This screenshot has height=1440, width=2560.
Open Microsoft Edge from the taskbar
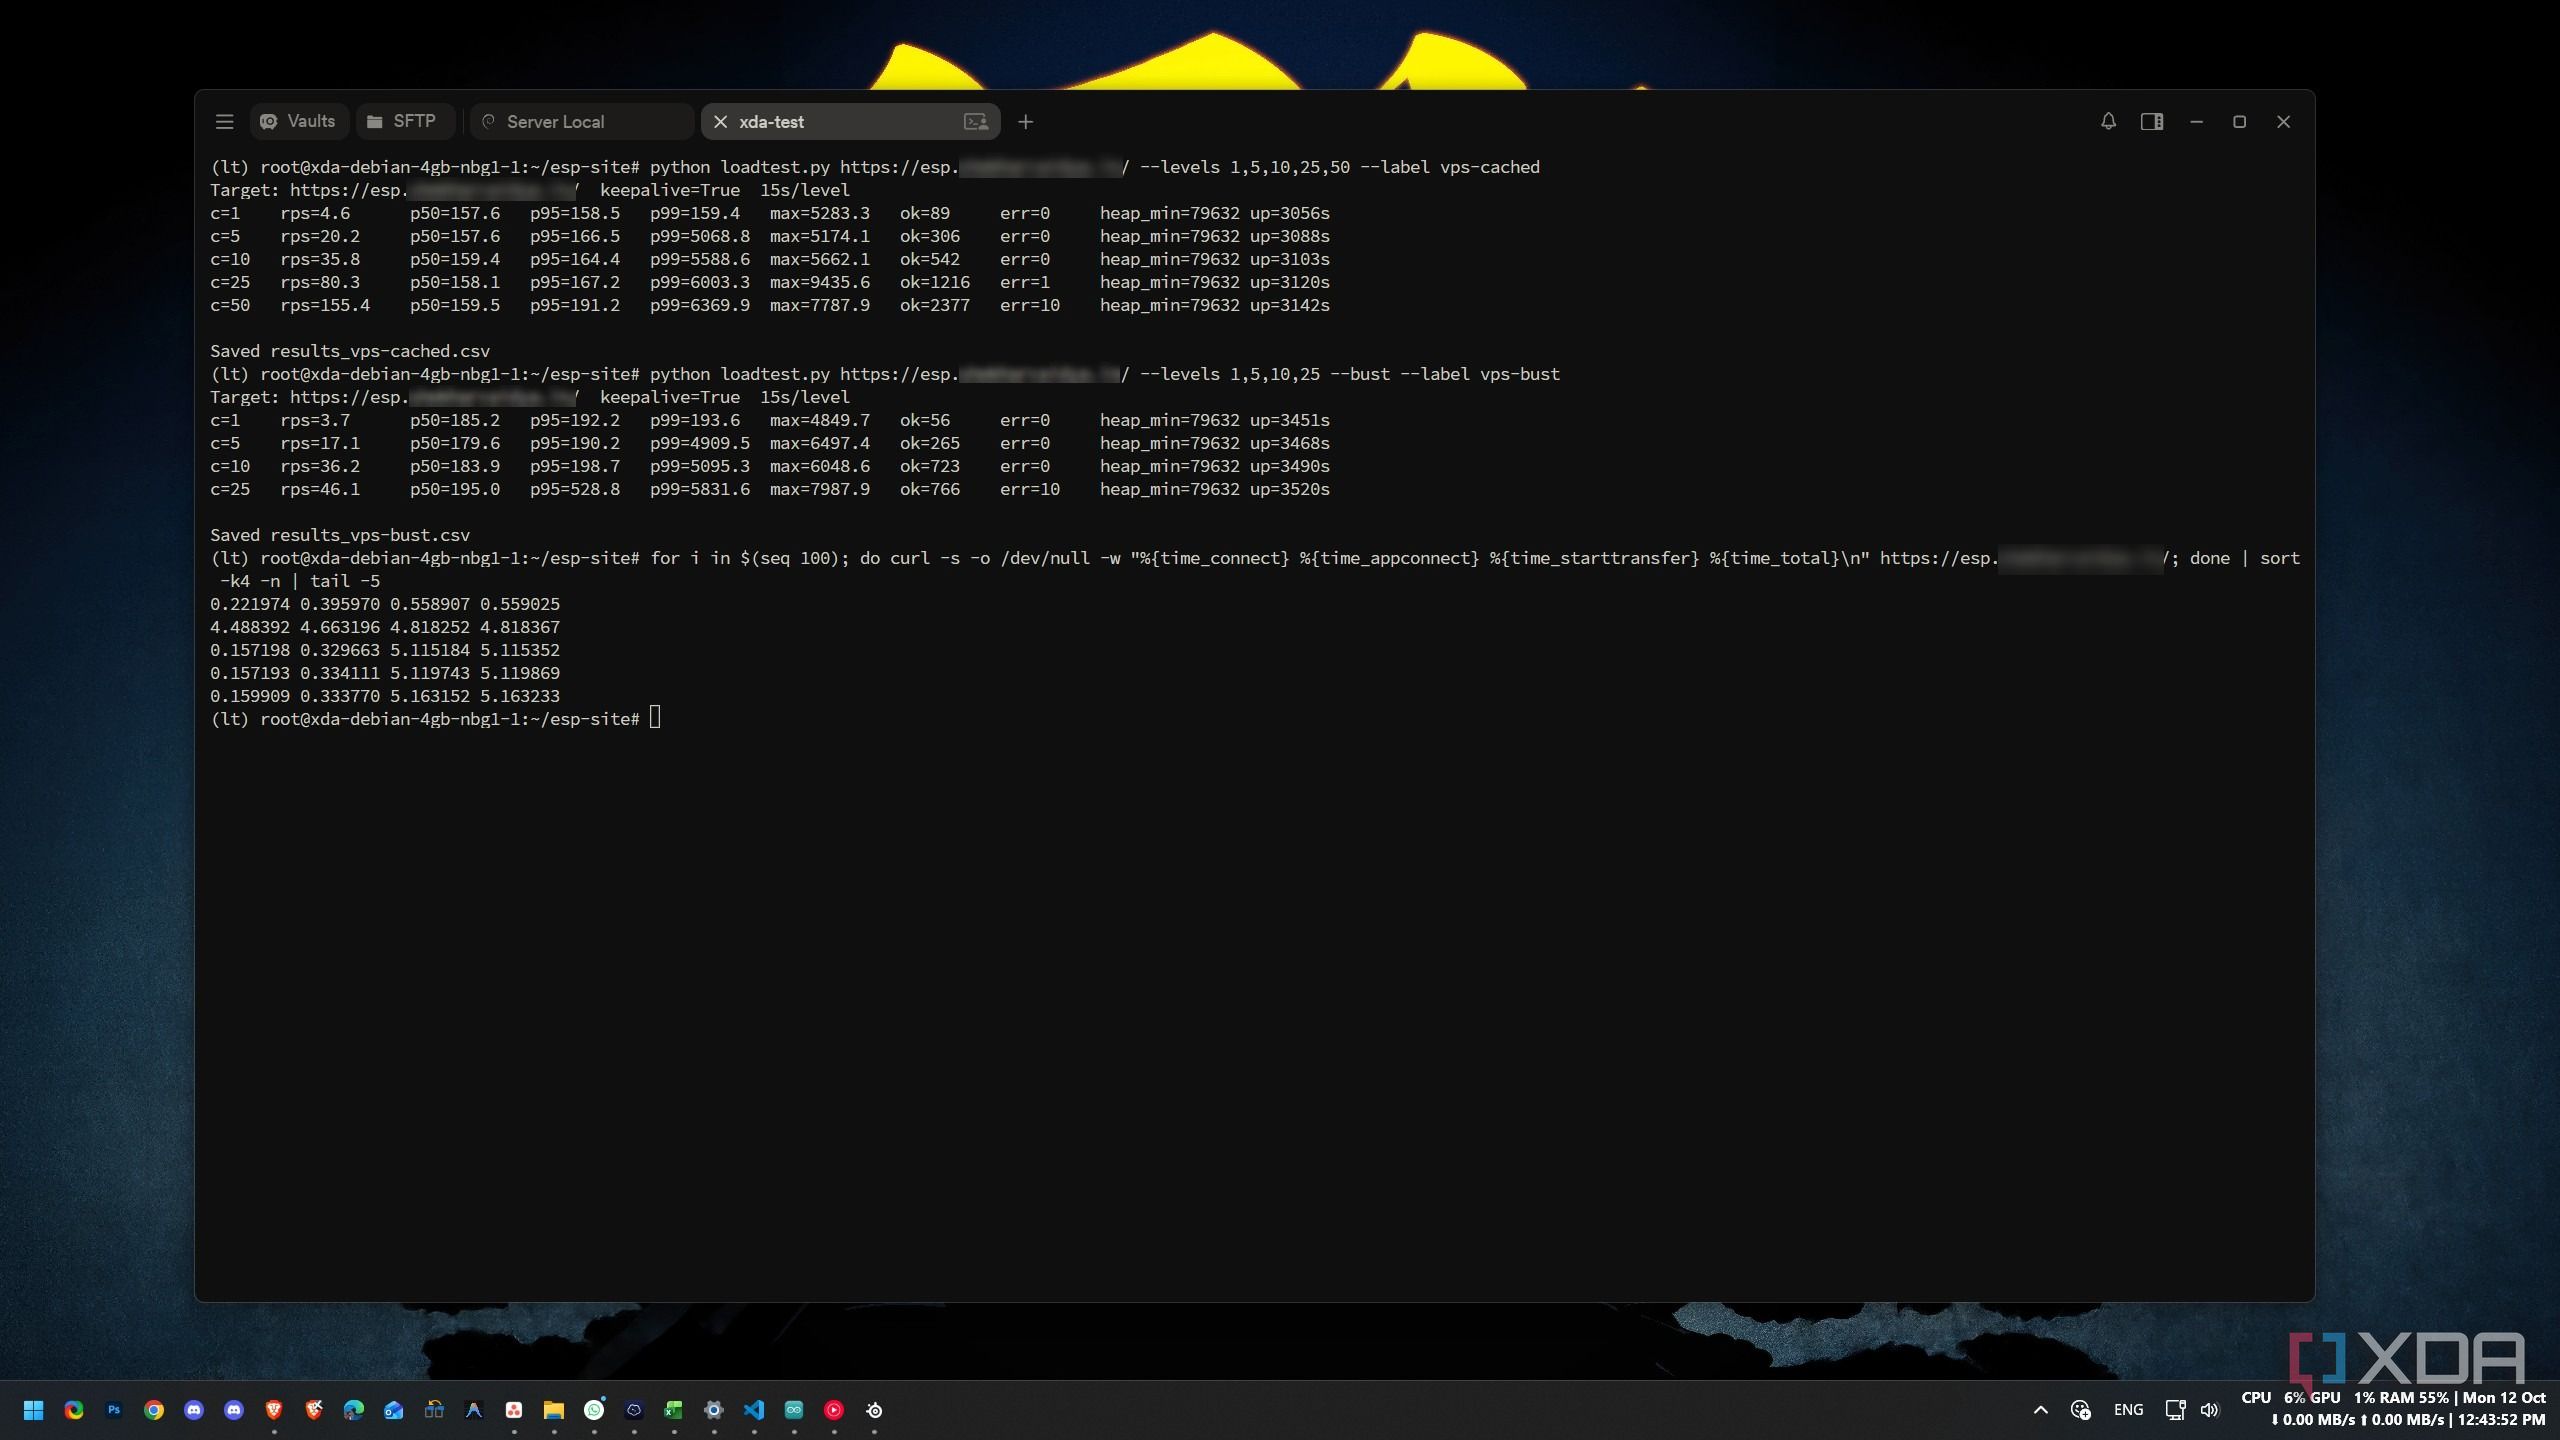[354, 1410]
